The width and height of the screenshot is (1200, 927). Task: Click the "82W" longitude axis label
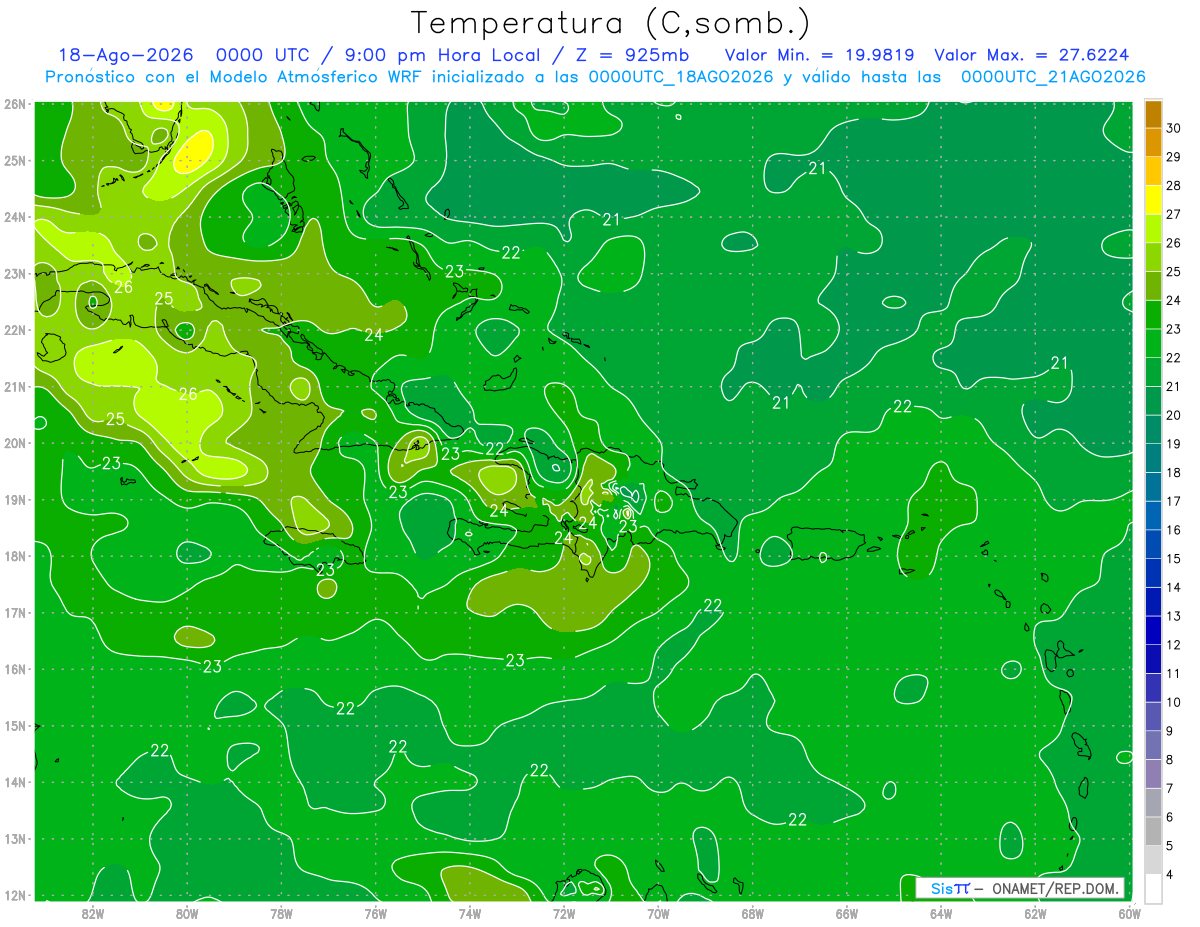(93, 912)
